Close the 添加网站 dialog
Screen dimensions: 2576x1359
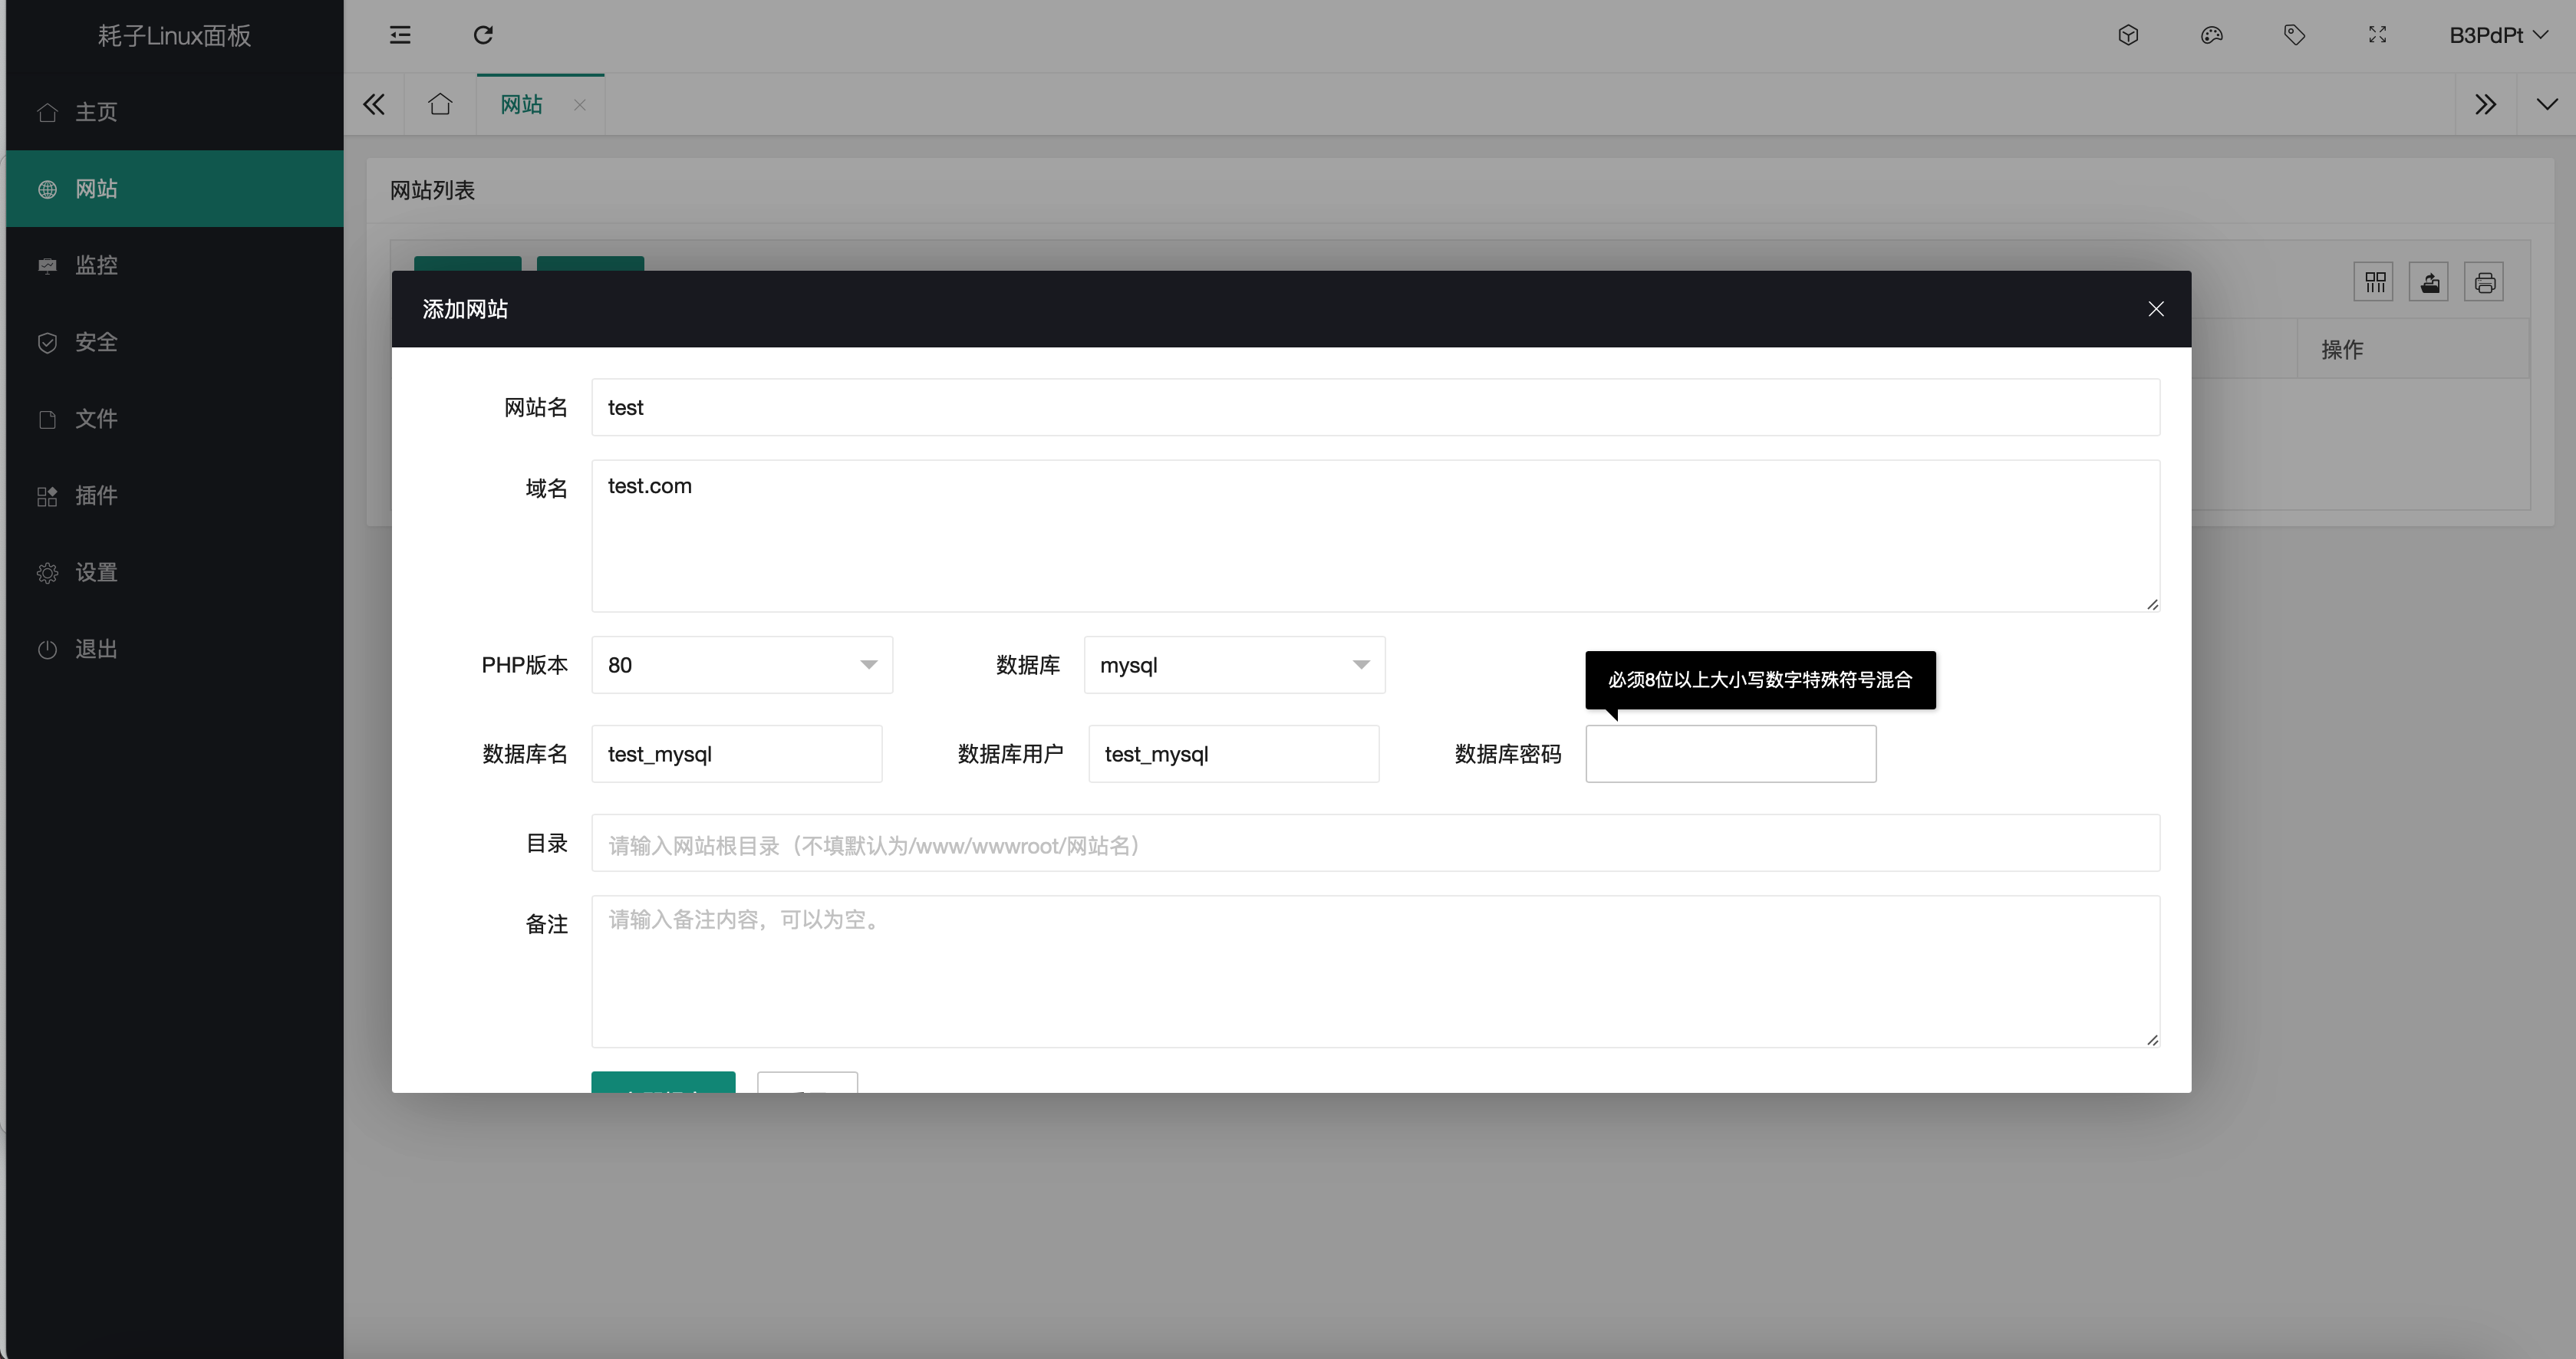point(2156,309)
